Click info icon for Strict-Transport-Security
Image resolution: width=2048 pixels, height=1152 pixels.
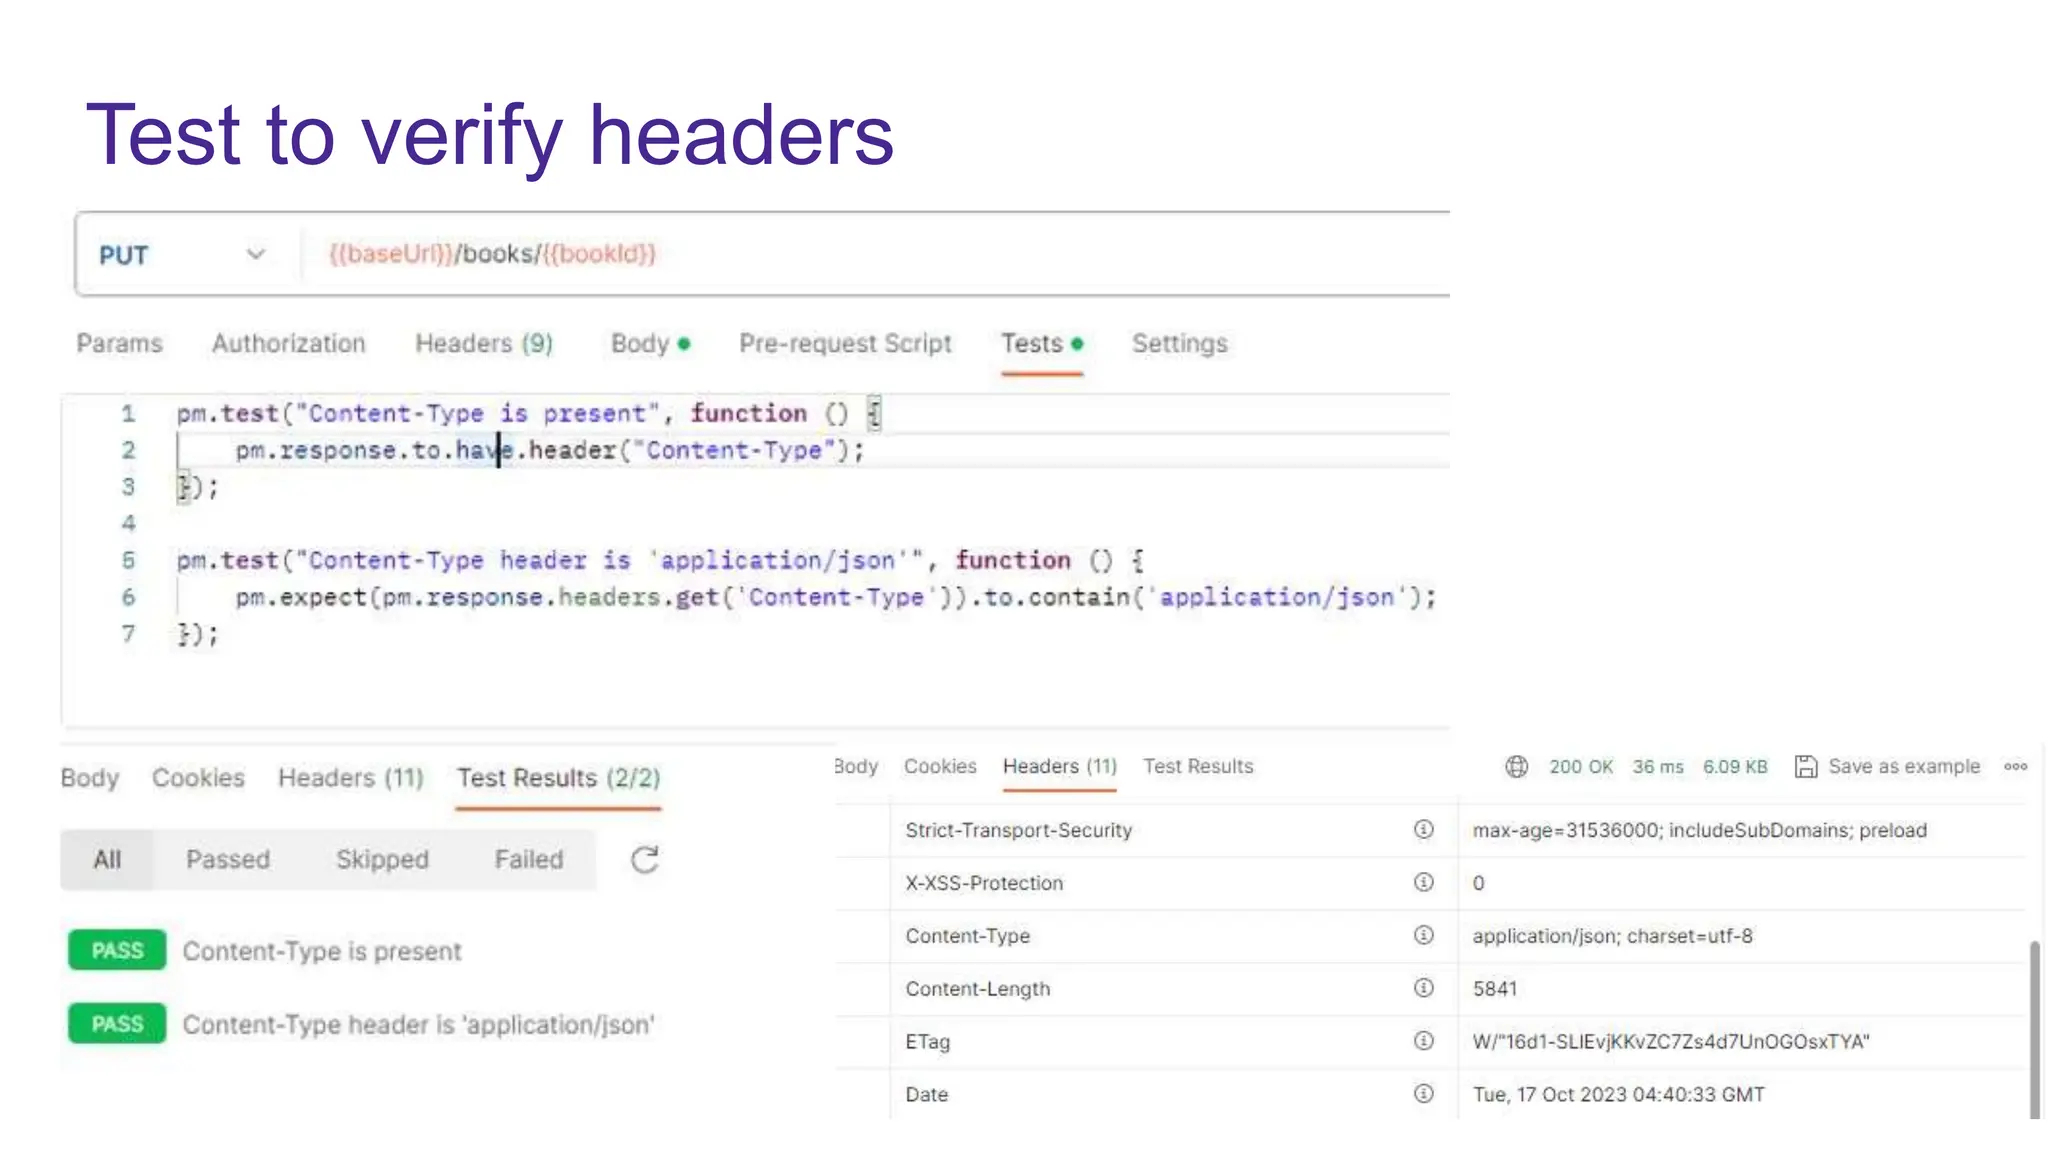[x=1423, y=829]
